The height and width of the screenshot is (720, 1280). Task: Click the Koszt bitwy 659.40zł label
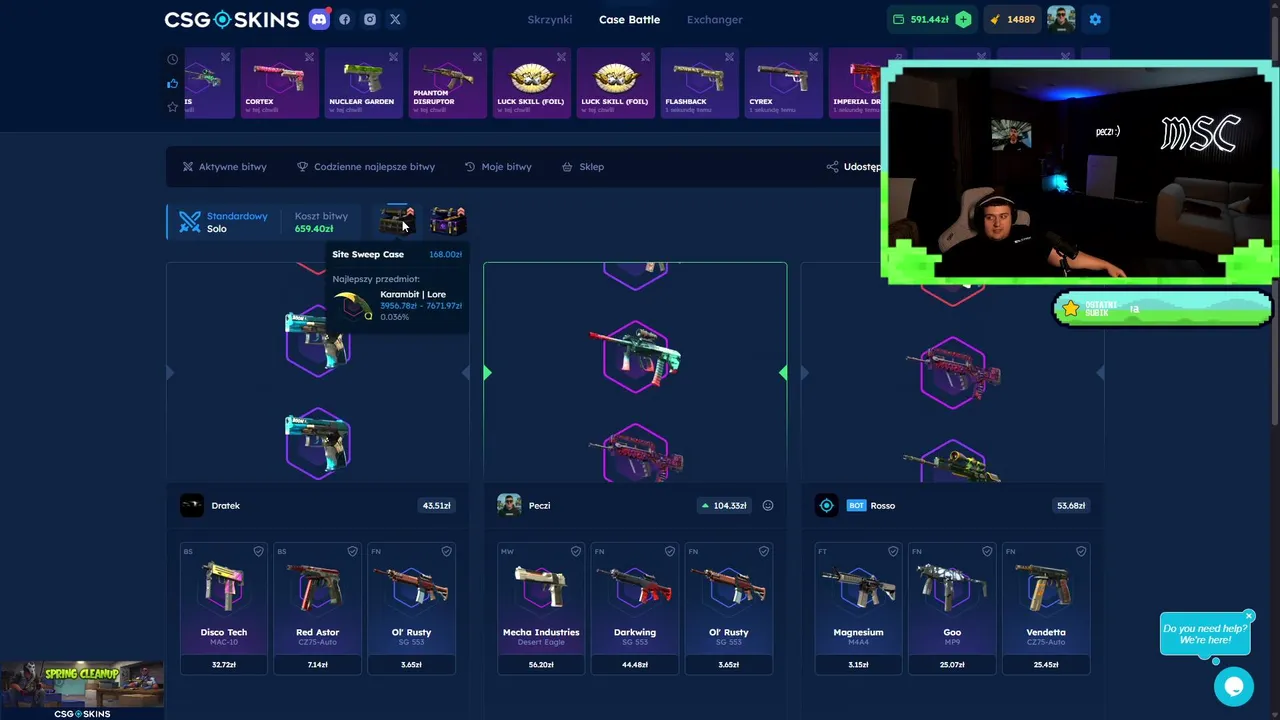[321, 222]
